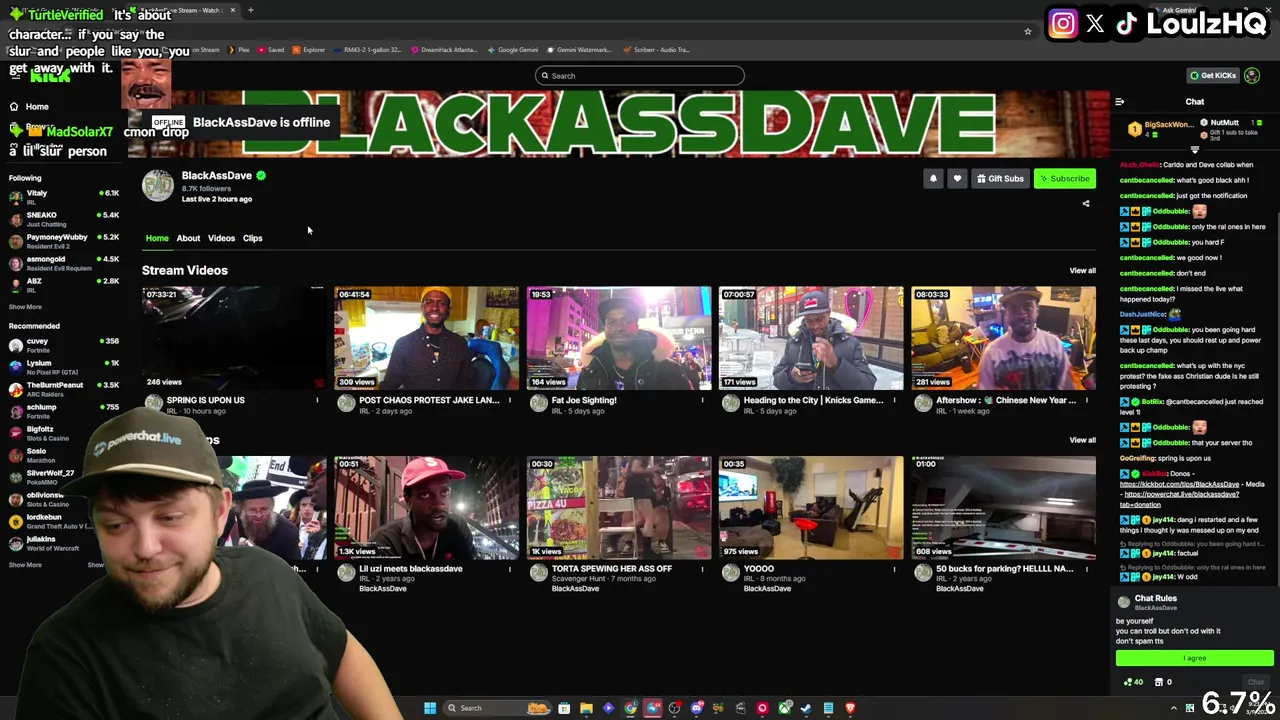Click BlackAssDave verified badge
The image size is (1280, 720).
point(260,176)
